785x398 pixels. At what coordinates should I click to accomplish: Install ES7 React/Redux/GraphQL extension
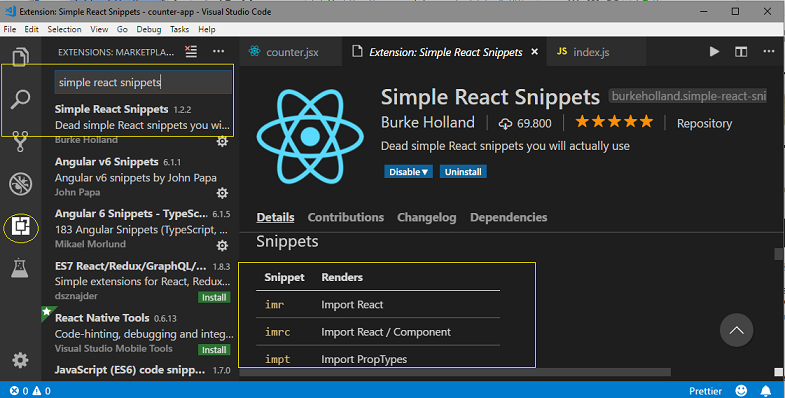pos(214,297)
